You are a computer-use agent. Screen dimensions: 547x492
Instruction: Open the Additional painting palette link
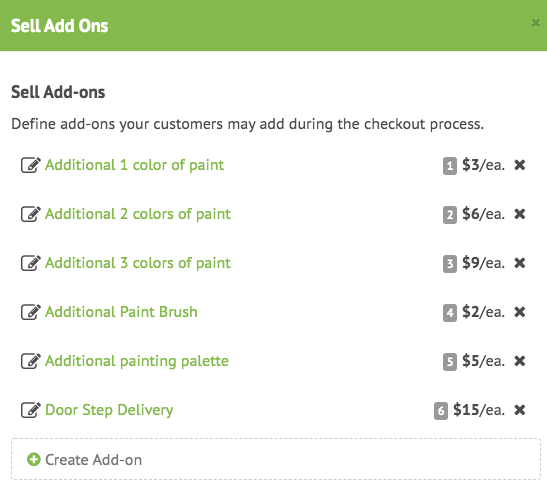pos(137,361)
